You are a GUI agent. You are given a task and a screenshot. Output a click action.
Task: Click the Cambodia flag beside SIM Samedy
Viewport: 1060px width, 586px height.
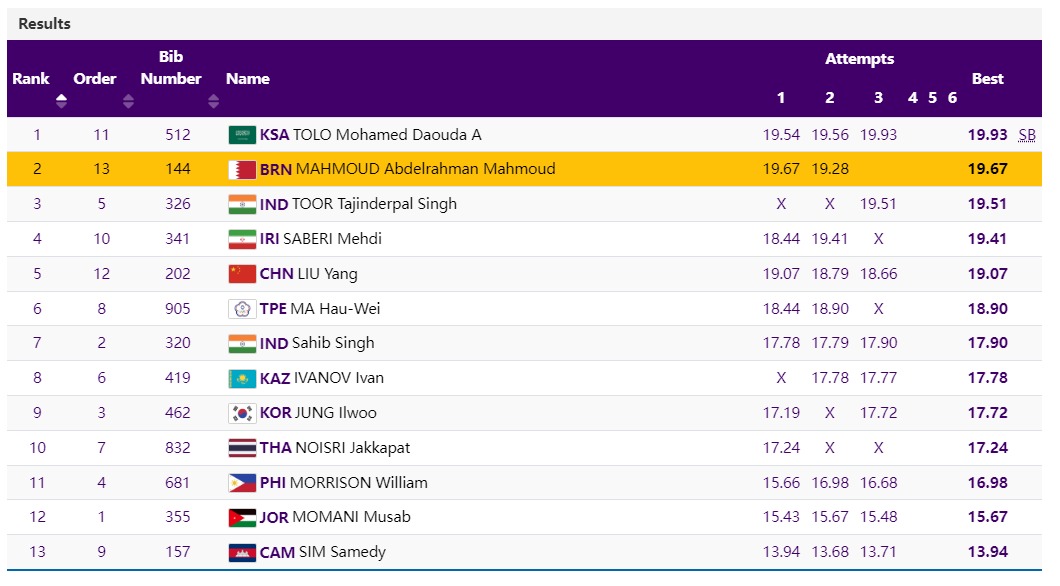(x=242, y=553)
